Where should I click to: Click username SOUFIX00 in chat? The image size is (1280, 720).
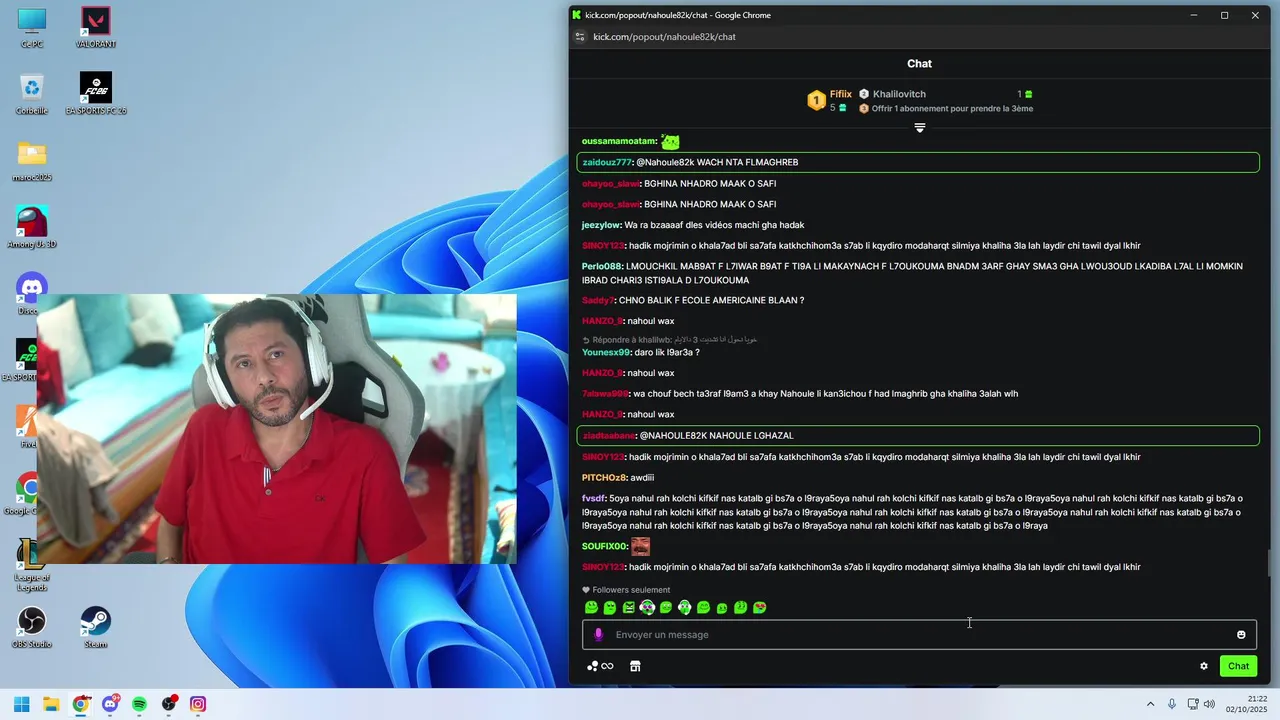click(604, 546)
